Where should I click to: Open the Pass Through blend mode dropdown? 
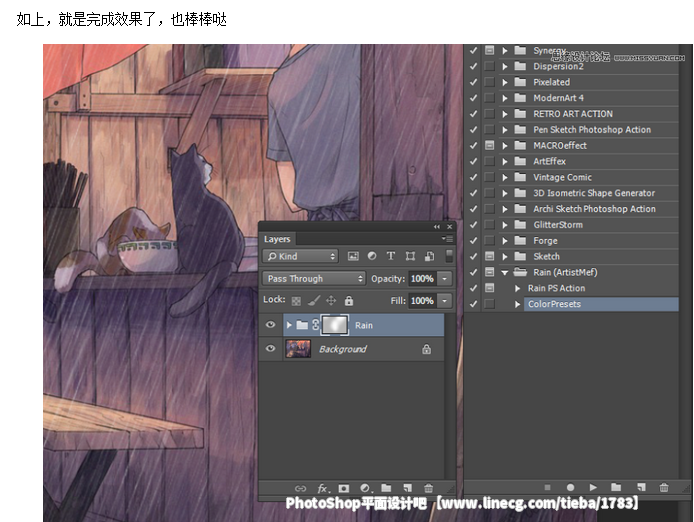314,278
